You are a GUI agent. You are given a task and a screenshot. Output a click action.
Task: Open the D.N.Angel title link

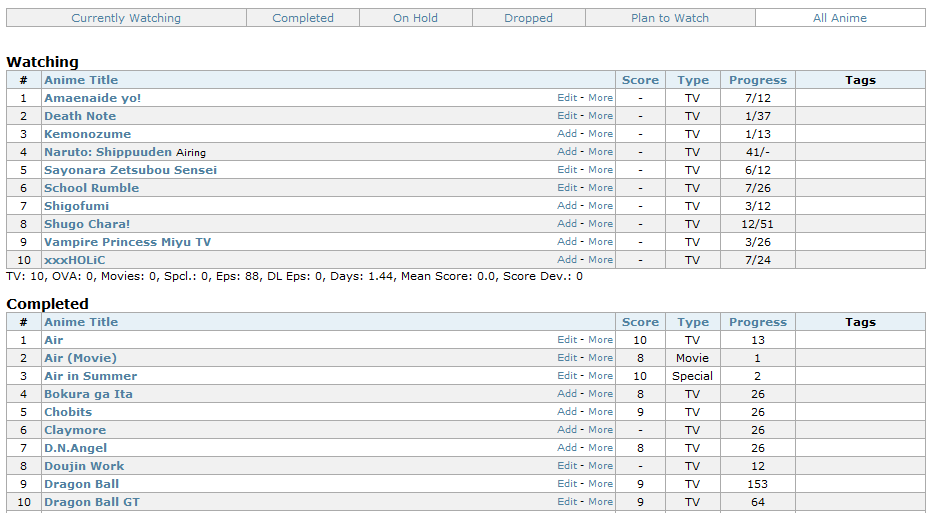point(76,448)
